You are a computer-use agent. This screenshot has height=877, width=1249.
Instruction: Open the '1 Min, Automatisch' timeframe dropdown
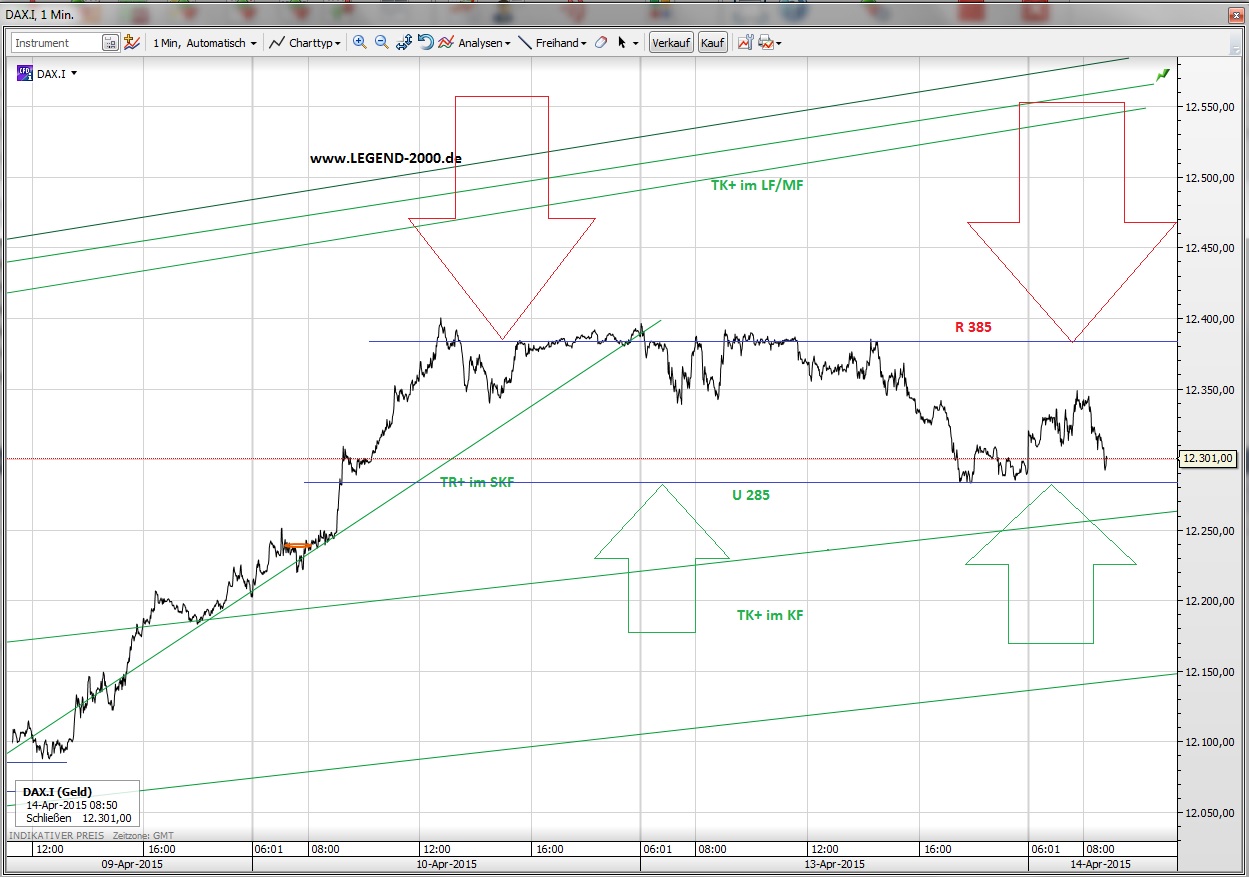pos(203,42)
